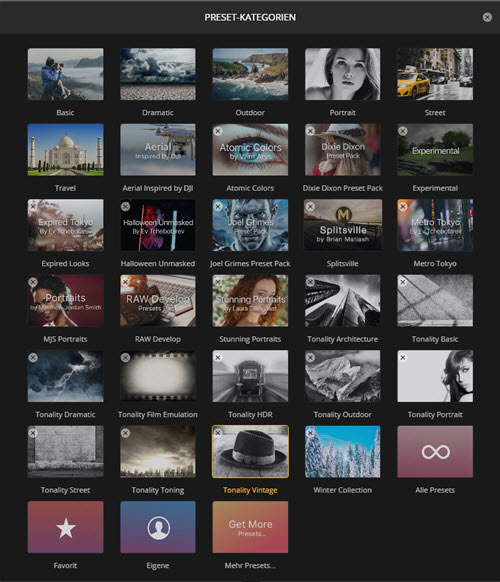Open Joel Grimes Preset Pack thumbnail
The height and width of the screenshot is (582, 500).
tap(250, 225)
